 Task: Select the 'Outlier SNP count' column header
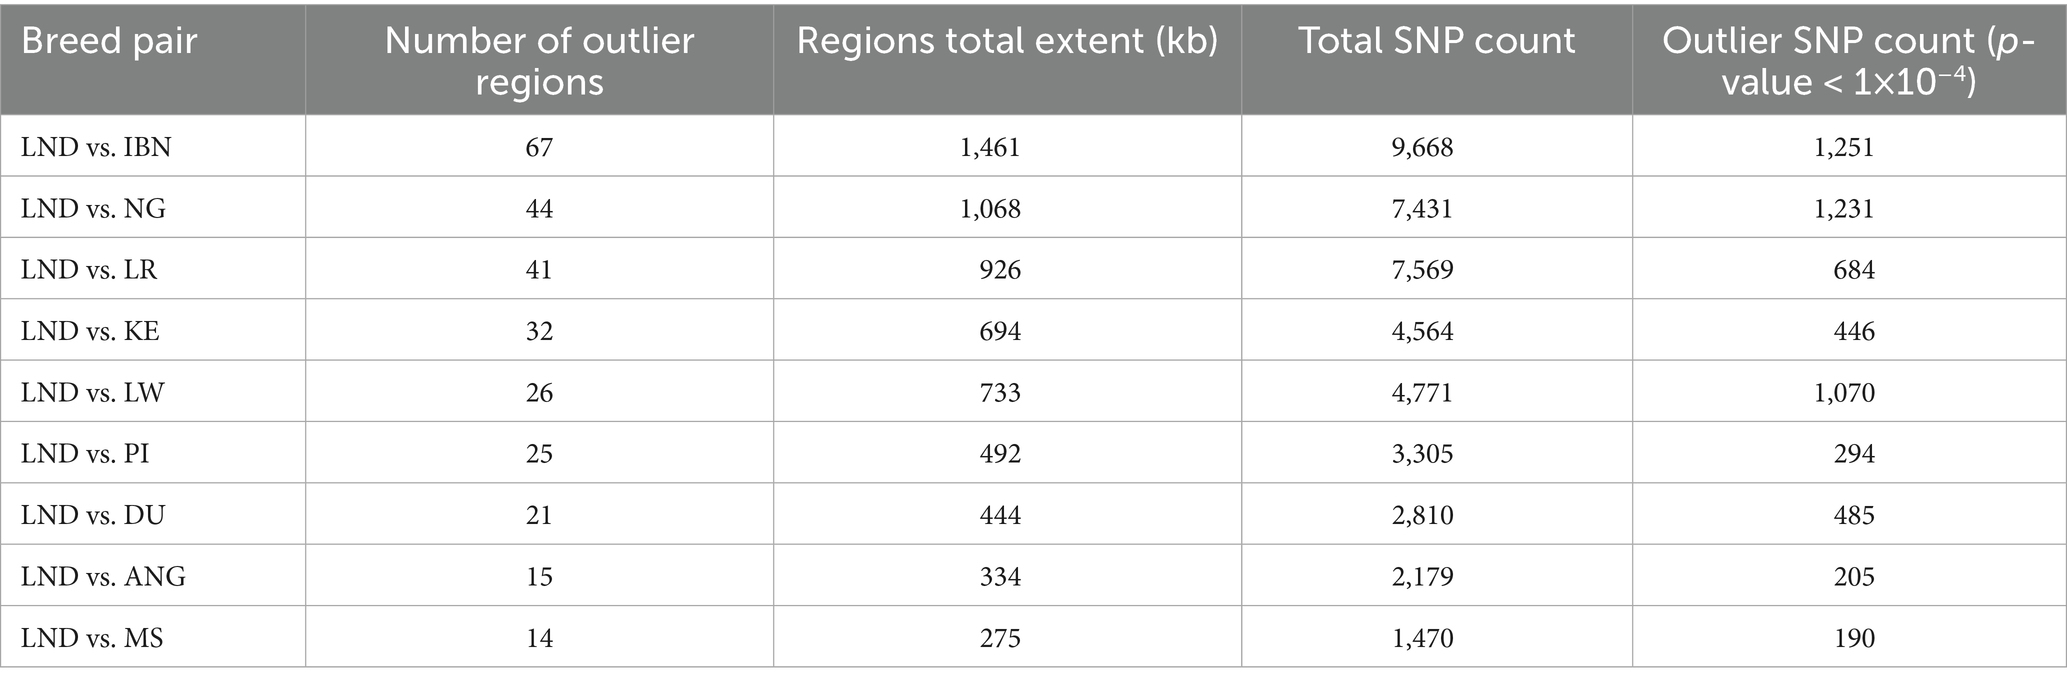click(x=1848, y=60)
